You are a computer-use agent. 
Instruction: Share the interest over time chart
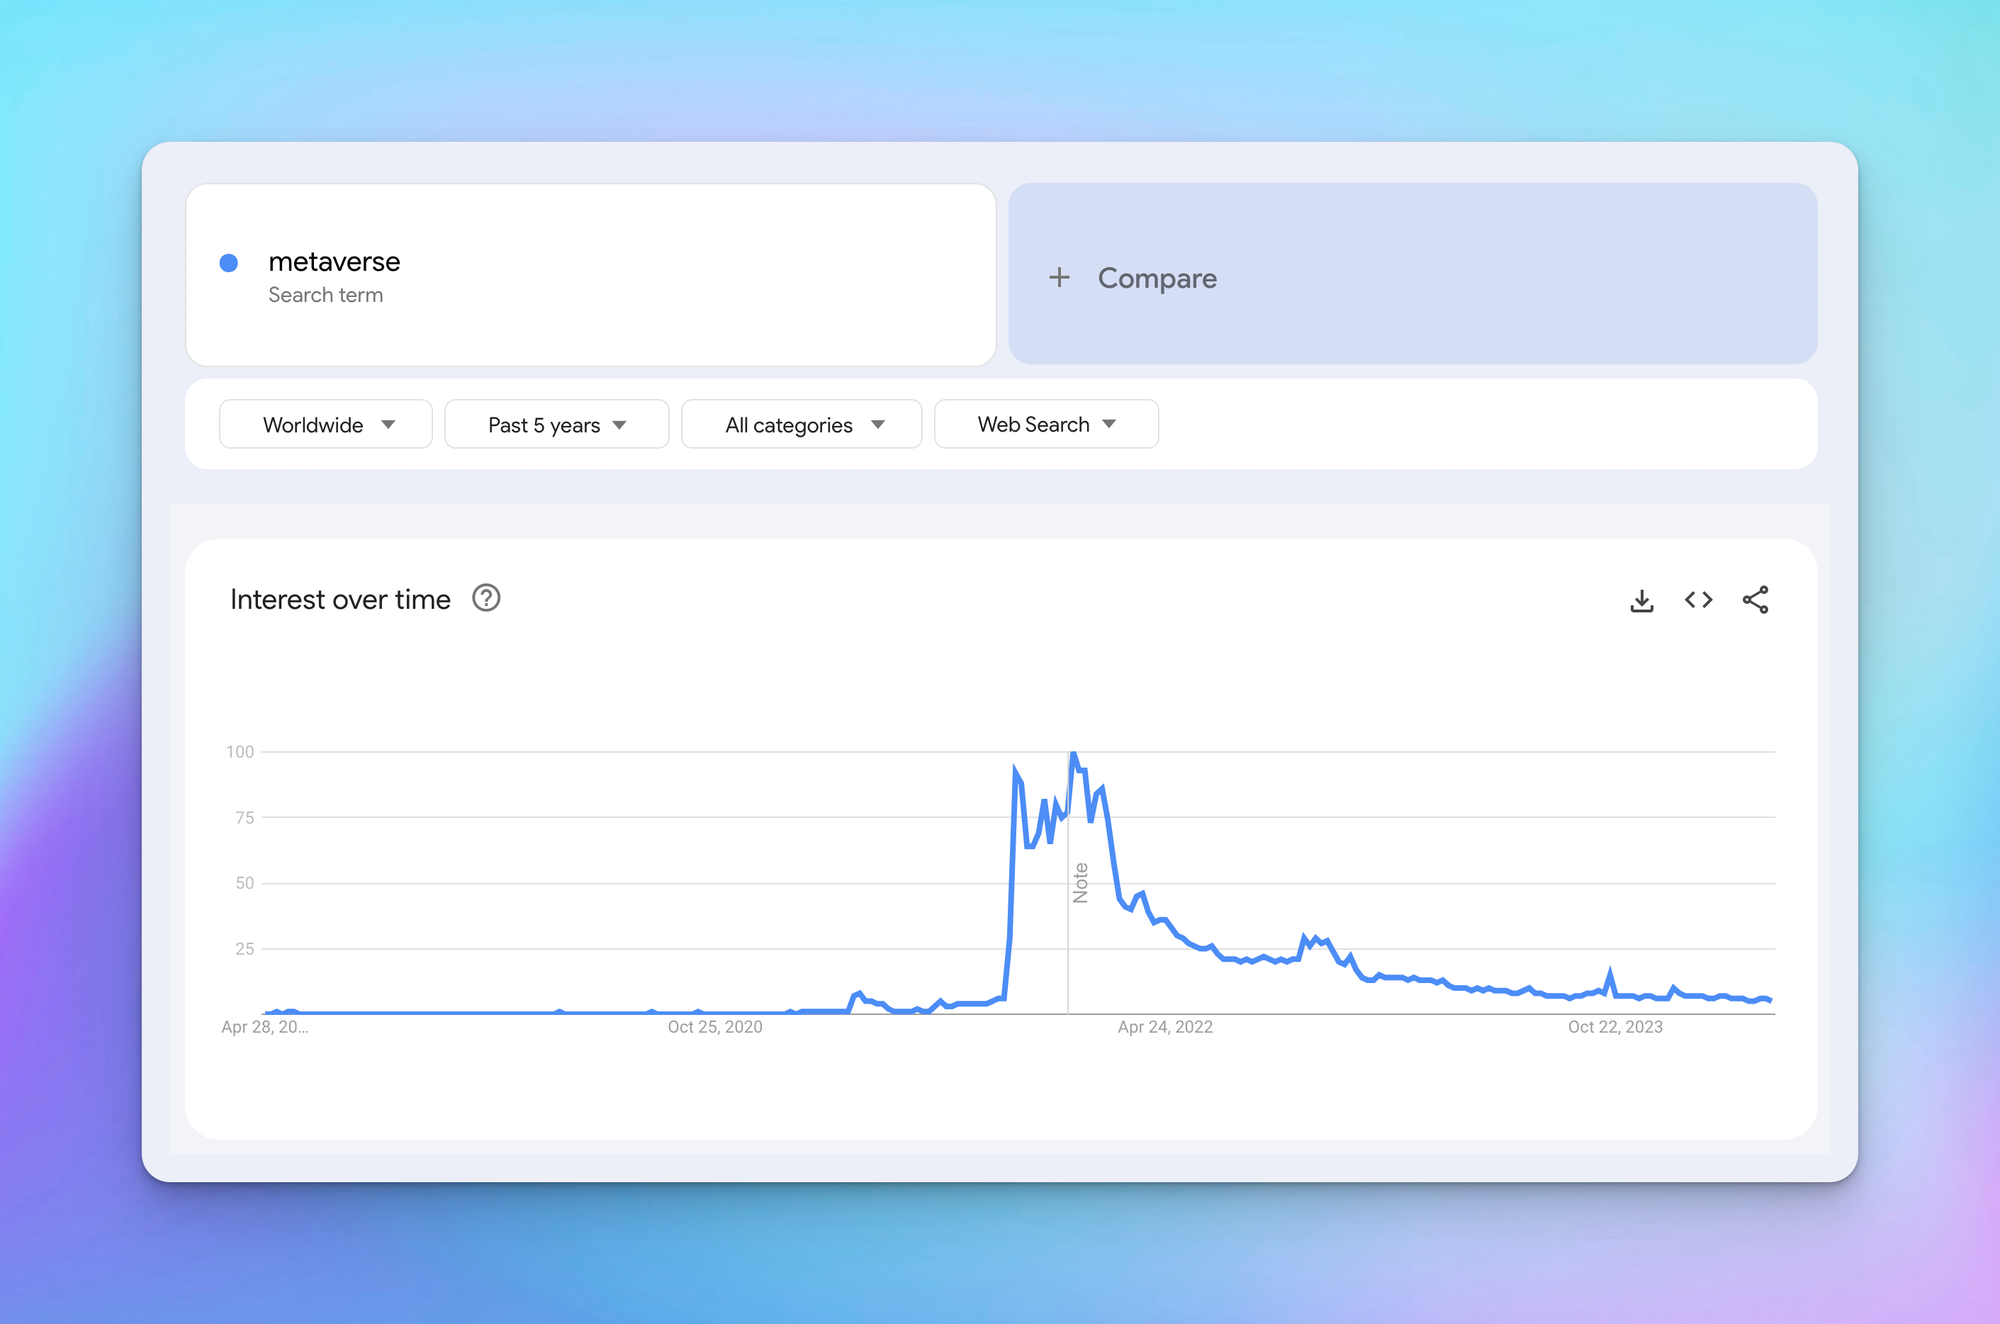[1755, 600]
